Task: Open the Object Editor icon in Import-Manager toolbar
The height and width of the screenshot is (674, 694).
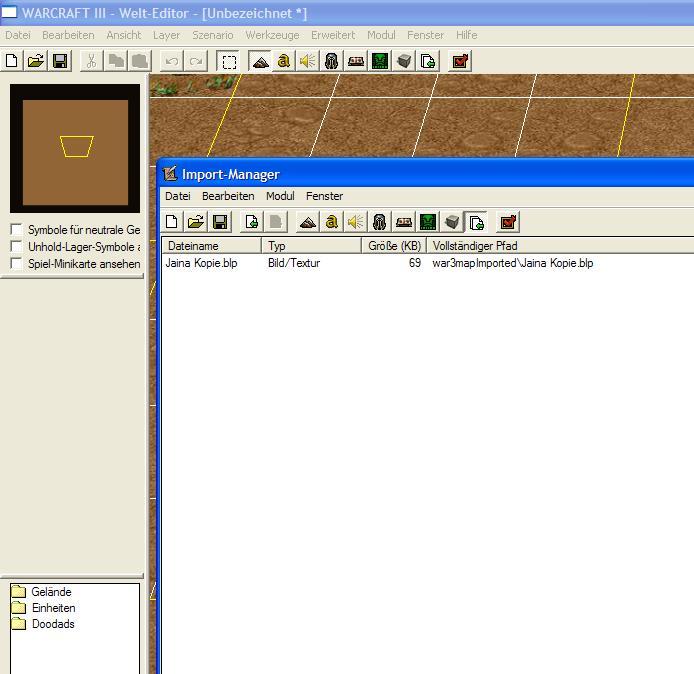Action: tap(379, 222)
